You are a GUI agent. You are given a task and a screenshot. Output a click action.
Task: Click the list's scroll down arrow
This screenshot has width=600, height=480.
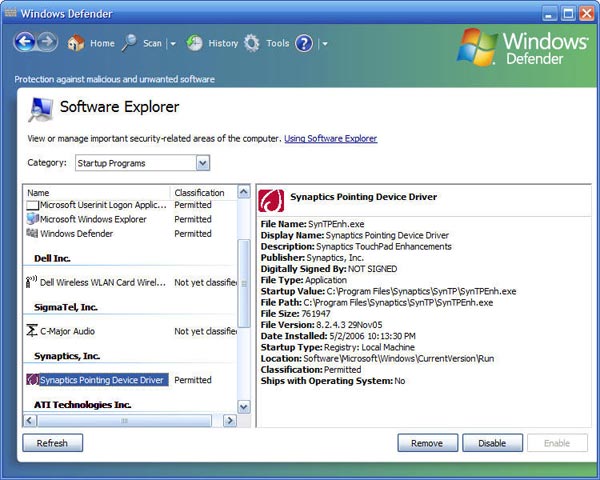244,407
